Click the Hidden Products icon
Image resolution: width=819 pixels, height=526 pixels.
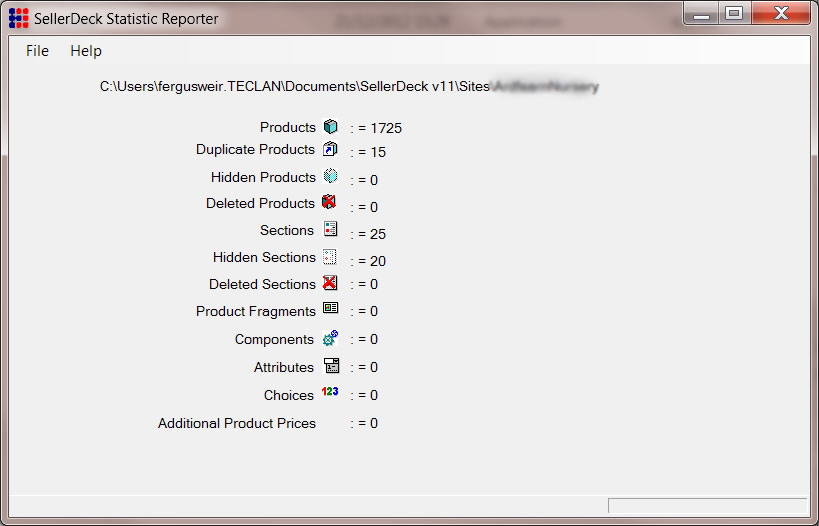(x=330, y=176)
